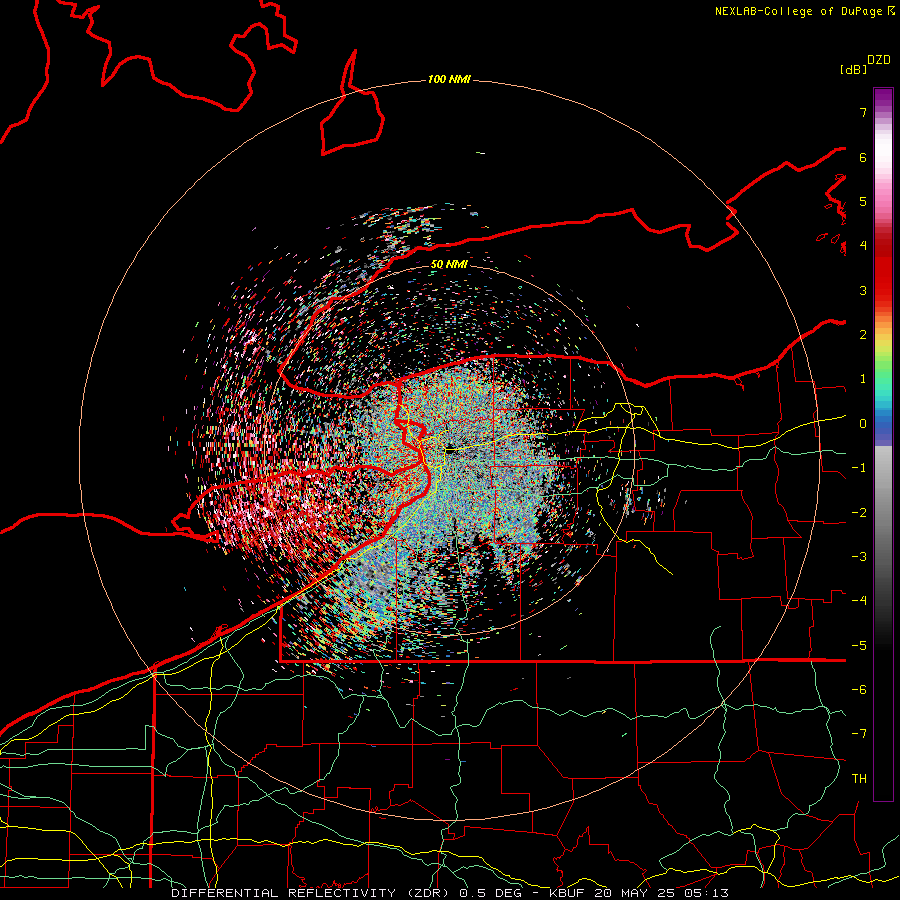Viewport: 900px width, 900px height.
Task: Click the 0 value on color scale
Action: pos(863,424)
